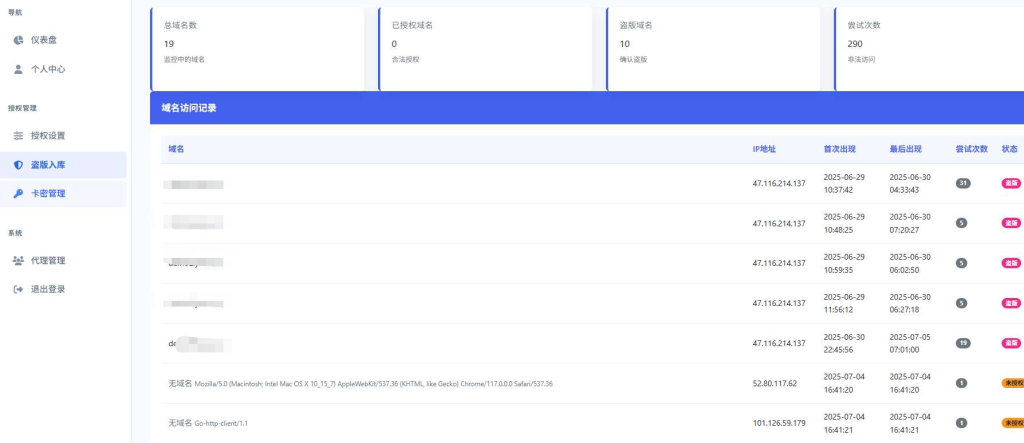Click the 未授权 badge in the Go-http-client row
The width and height of the screenshot is (1024, 443).
click(1013, 423)
